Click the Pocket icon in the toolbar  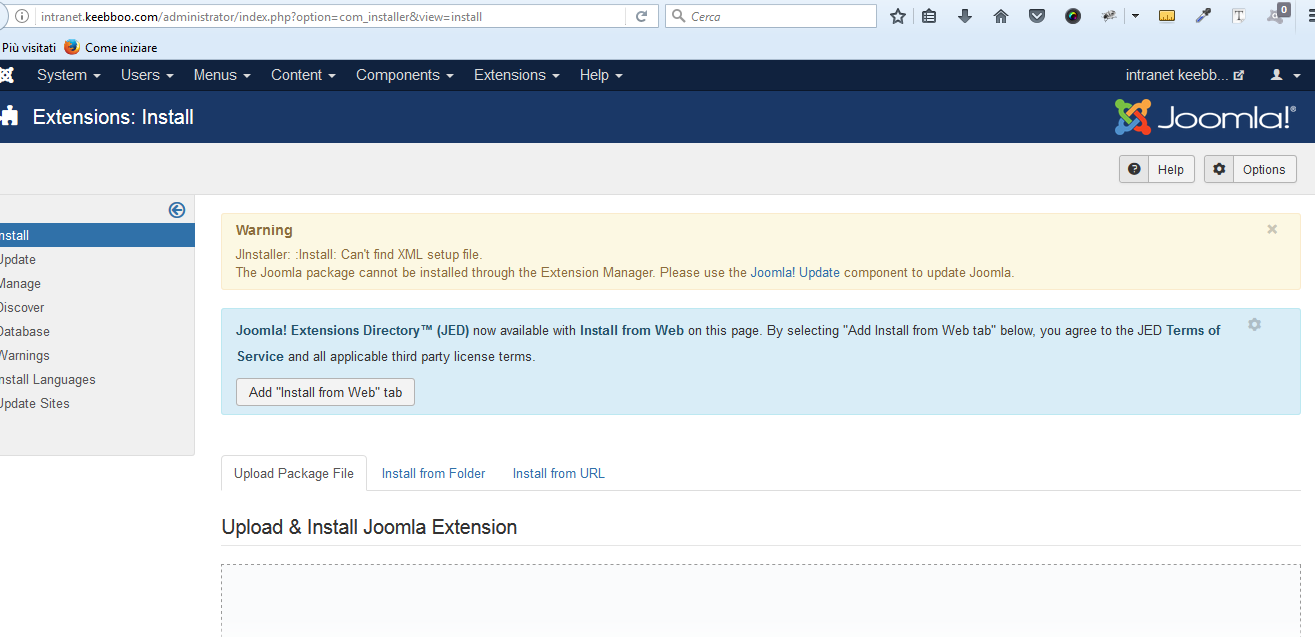tap(1037, 16)
